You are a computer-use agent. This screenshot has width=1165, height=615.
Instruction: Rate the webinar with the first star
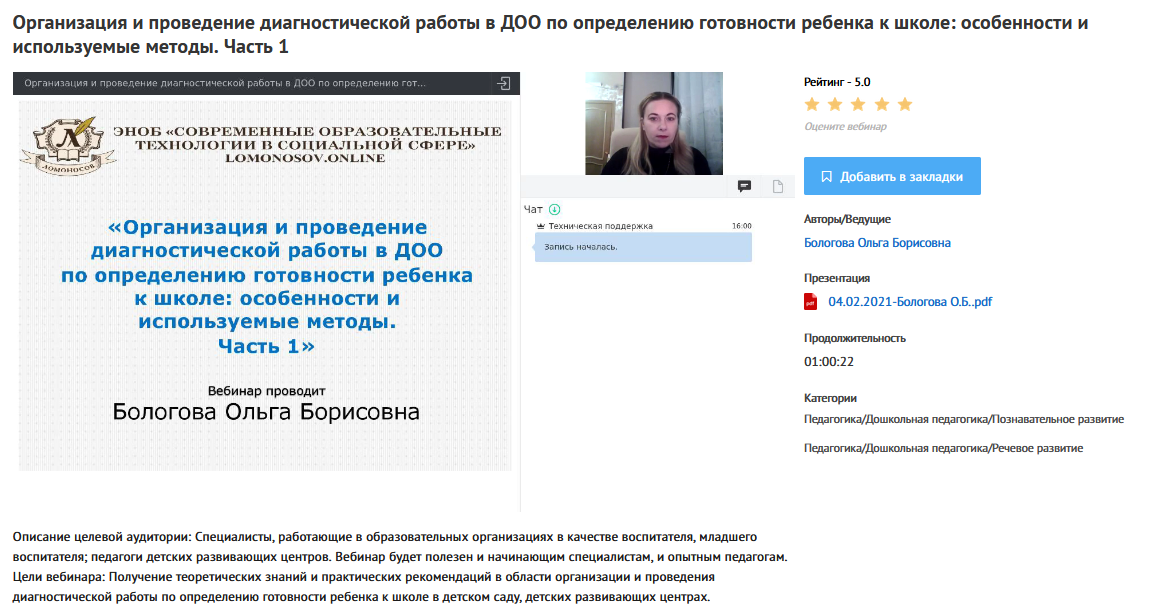pyautogui.click(x=812, y=105)
